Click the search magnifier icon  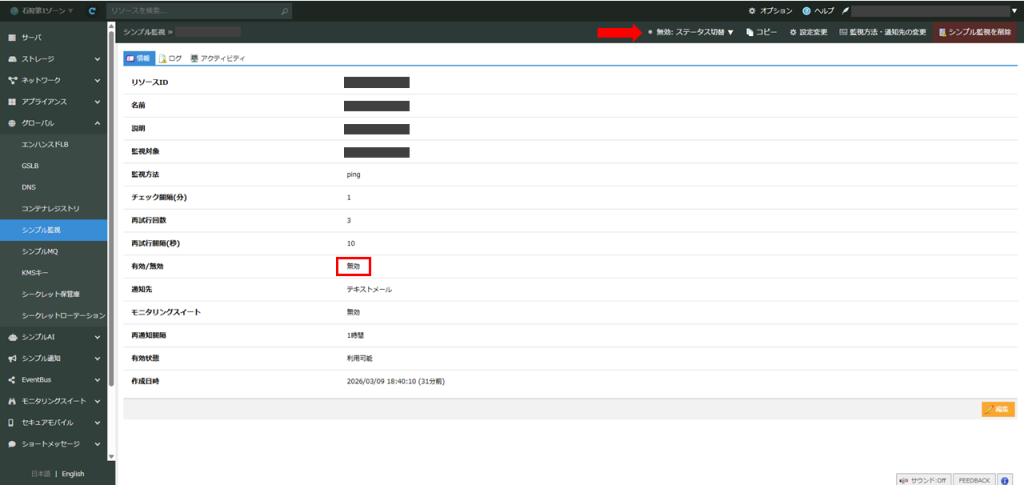(x=286, y=10)
